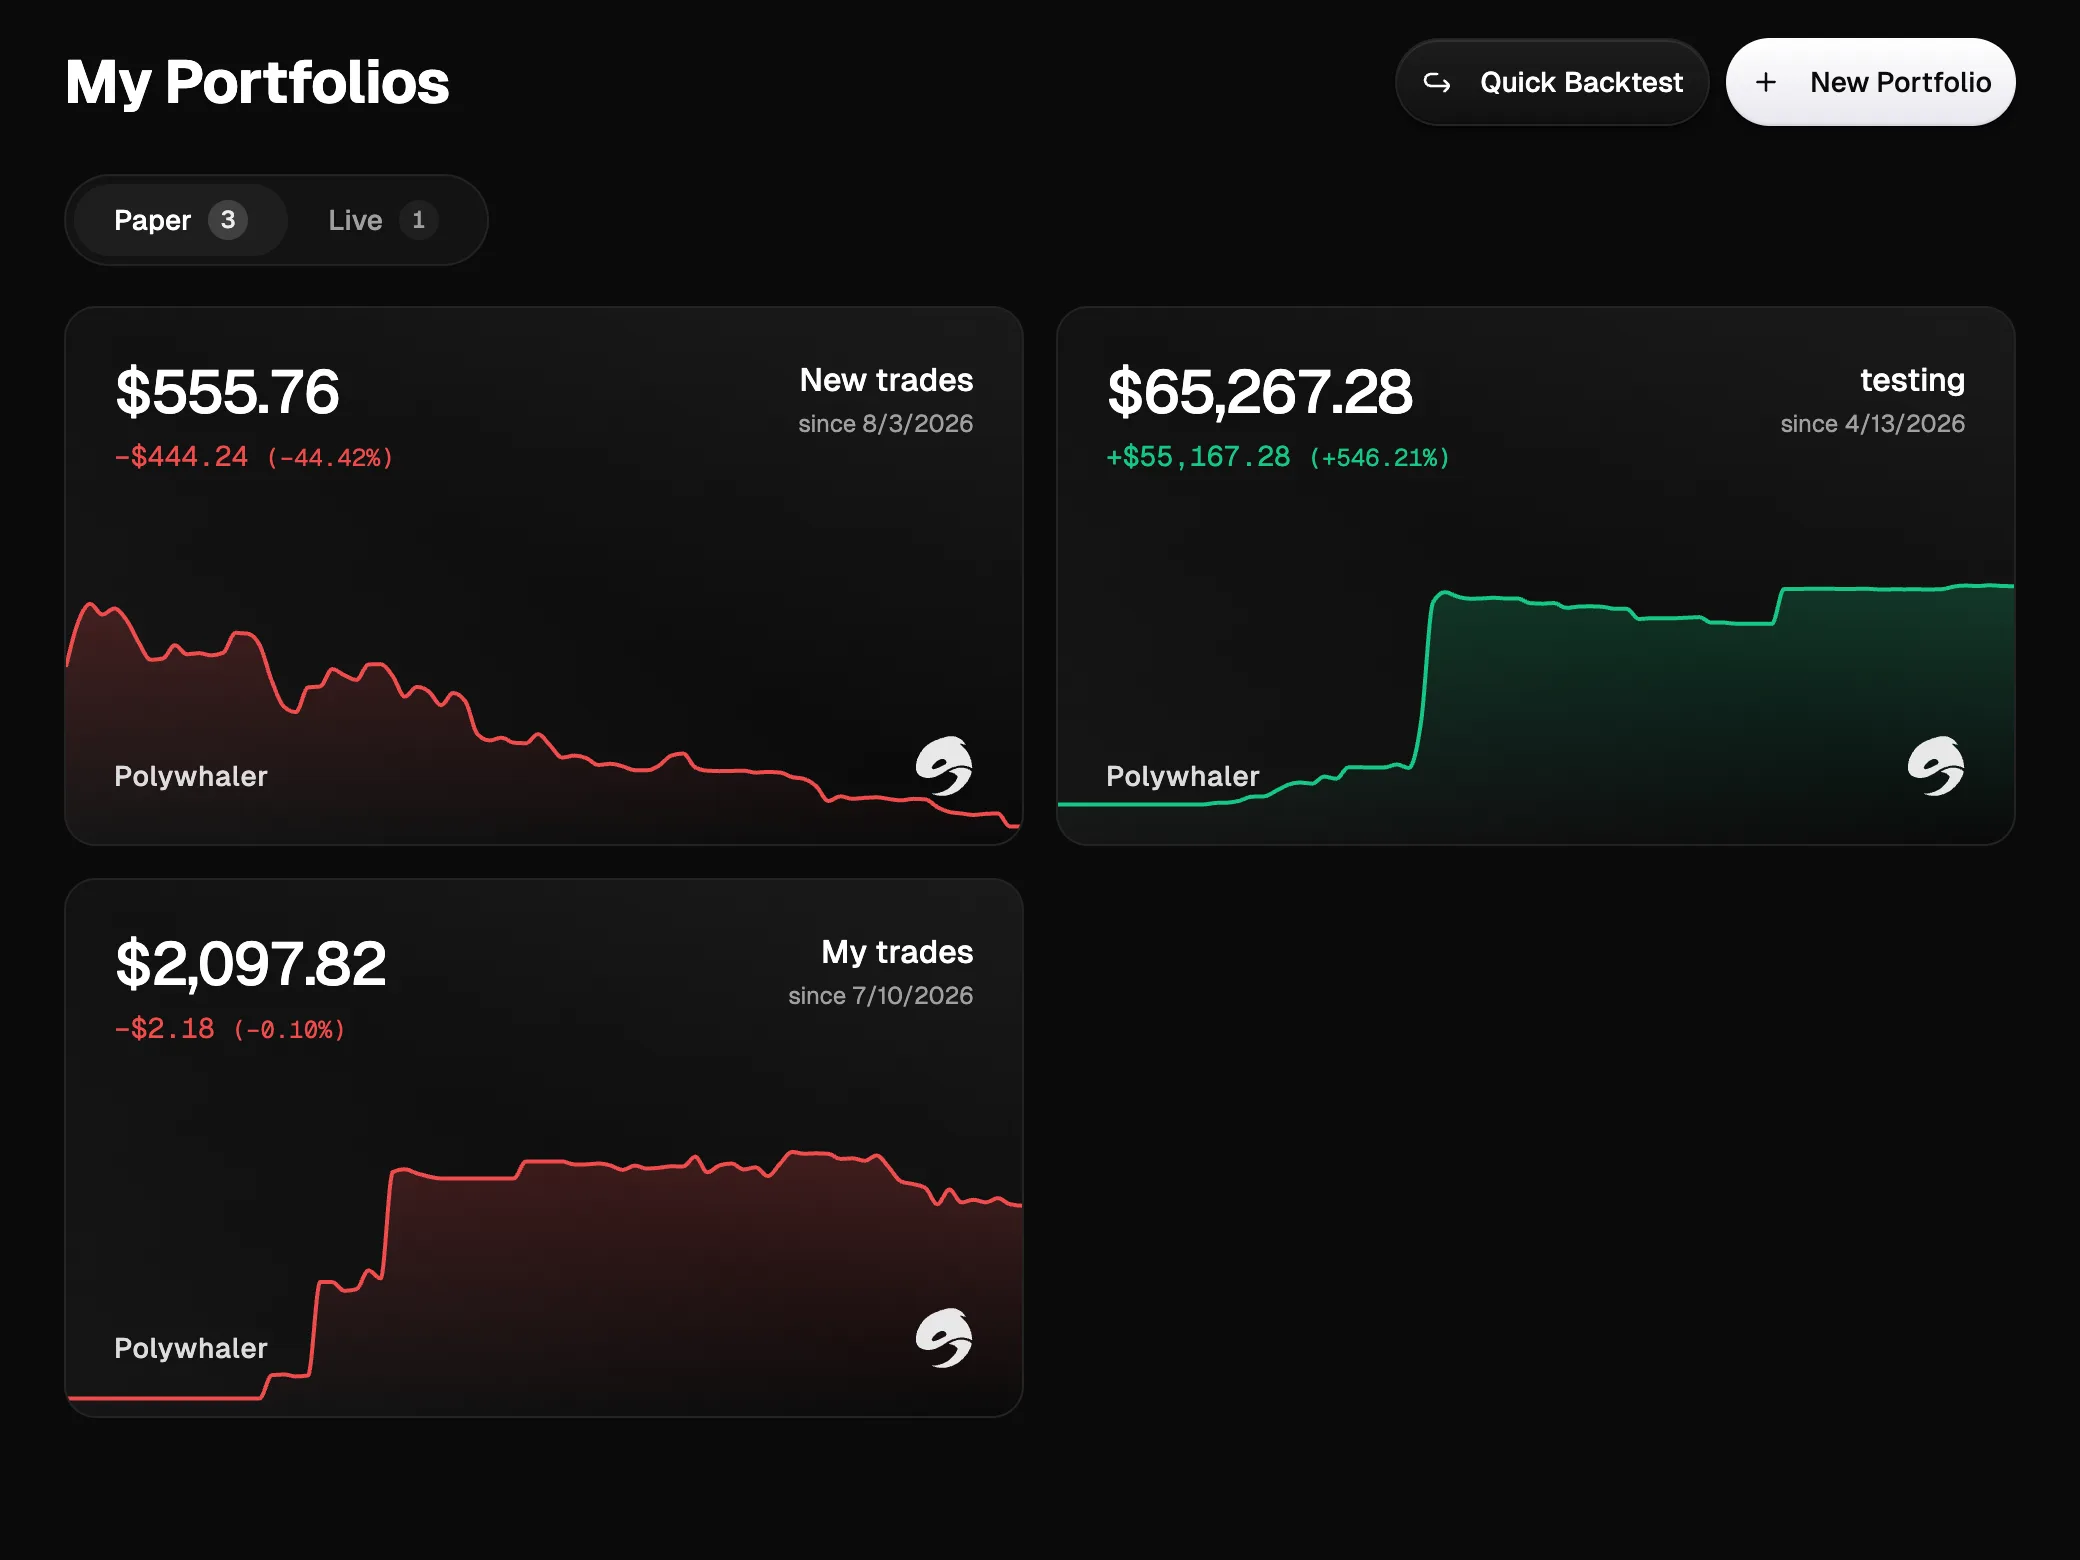2080x1560 pixels.
Task: Click Polywhaler whale logo on New trades card
Action: click(x=944, y=766)
